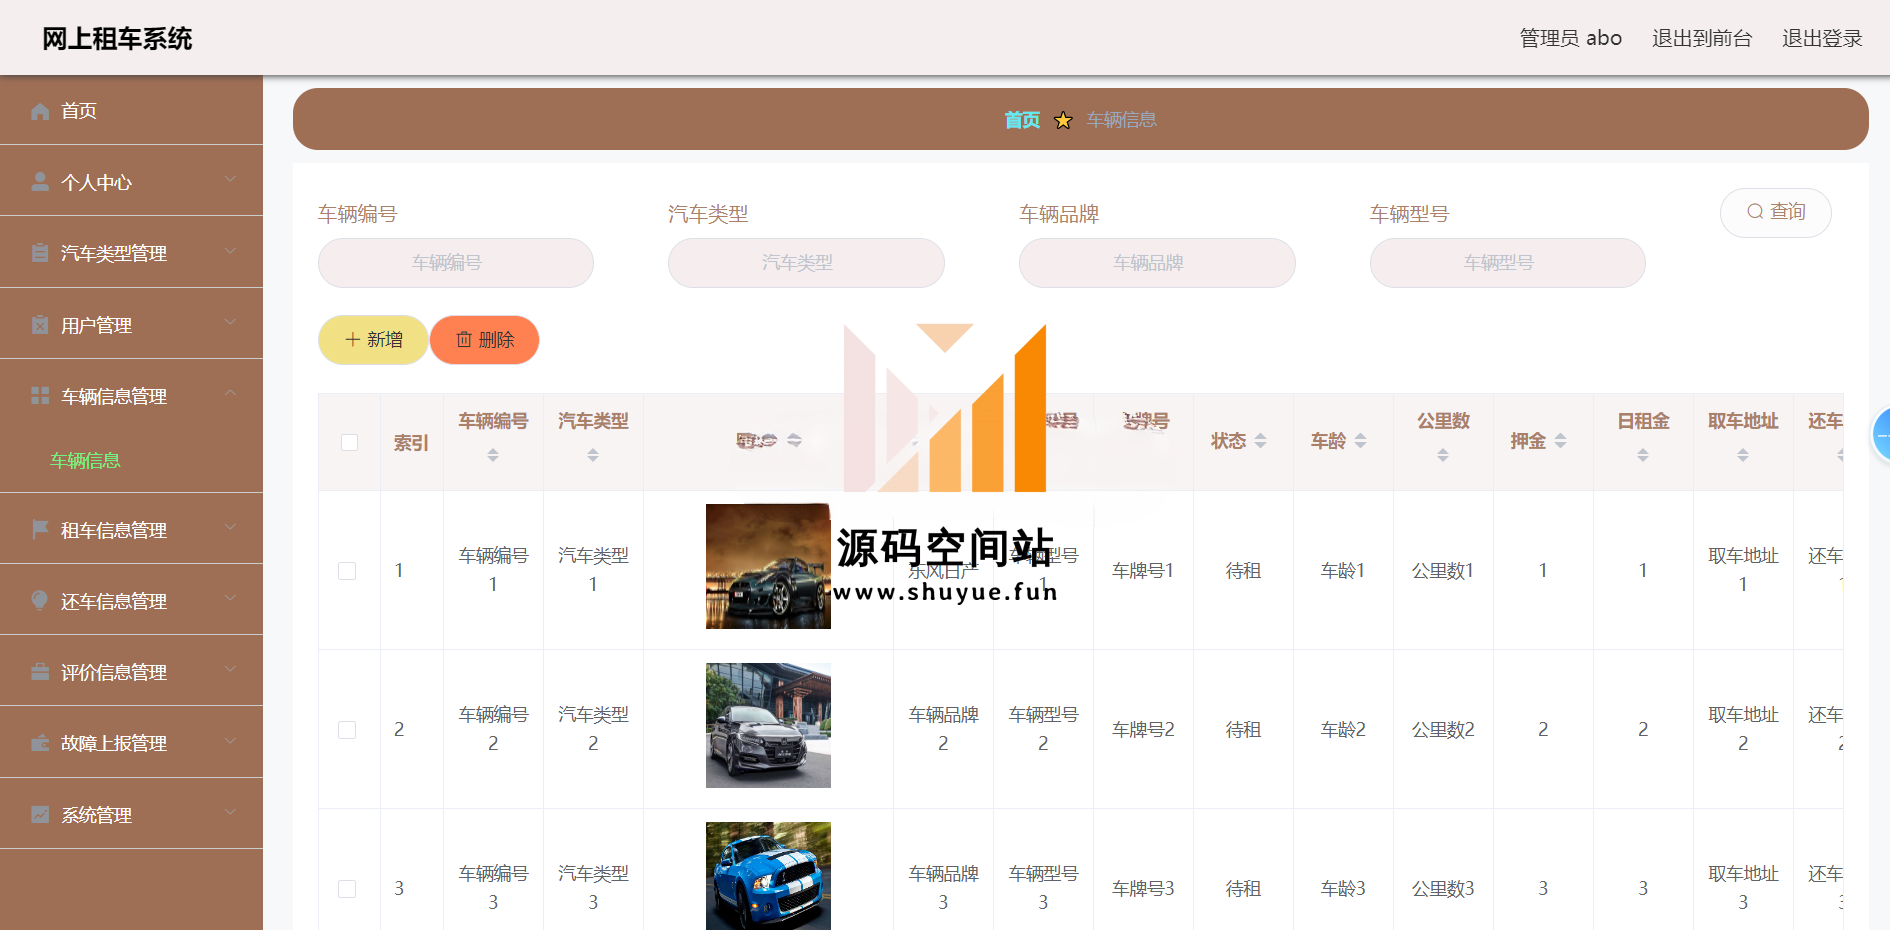The image size is (1890, 930).
Task: Sort by 公里数 column arrows
Action: click(1443, 455)
